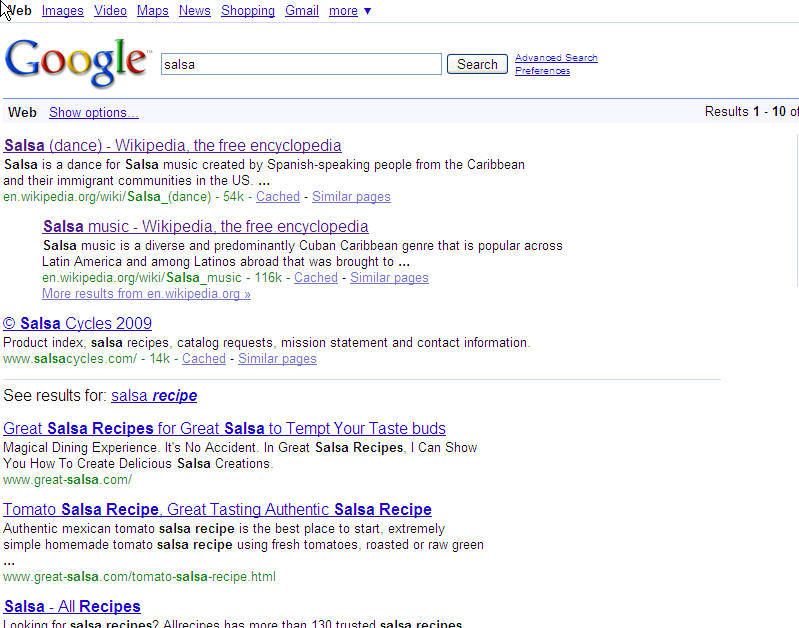Click the bold 'Web' label in results bar

point(22,112)
